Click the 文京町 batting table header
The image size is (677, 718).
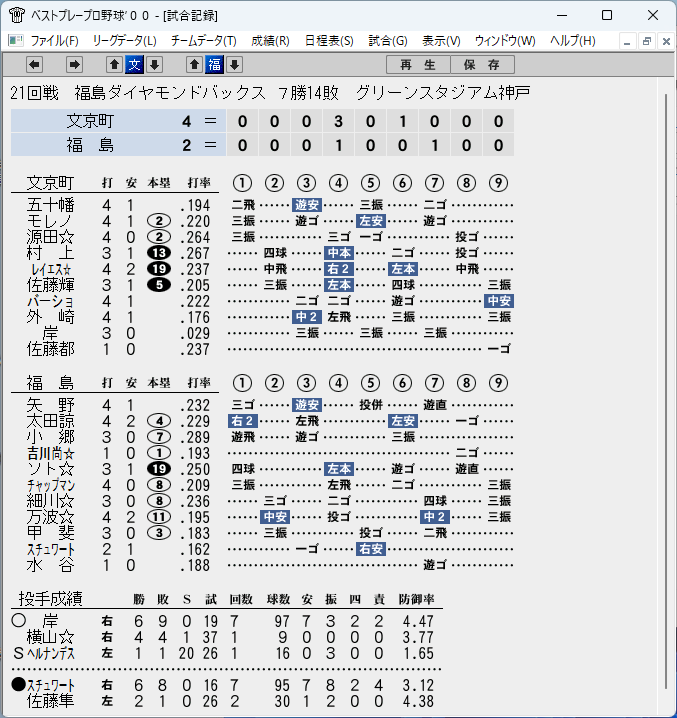[50, 183]
